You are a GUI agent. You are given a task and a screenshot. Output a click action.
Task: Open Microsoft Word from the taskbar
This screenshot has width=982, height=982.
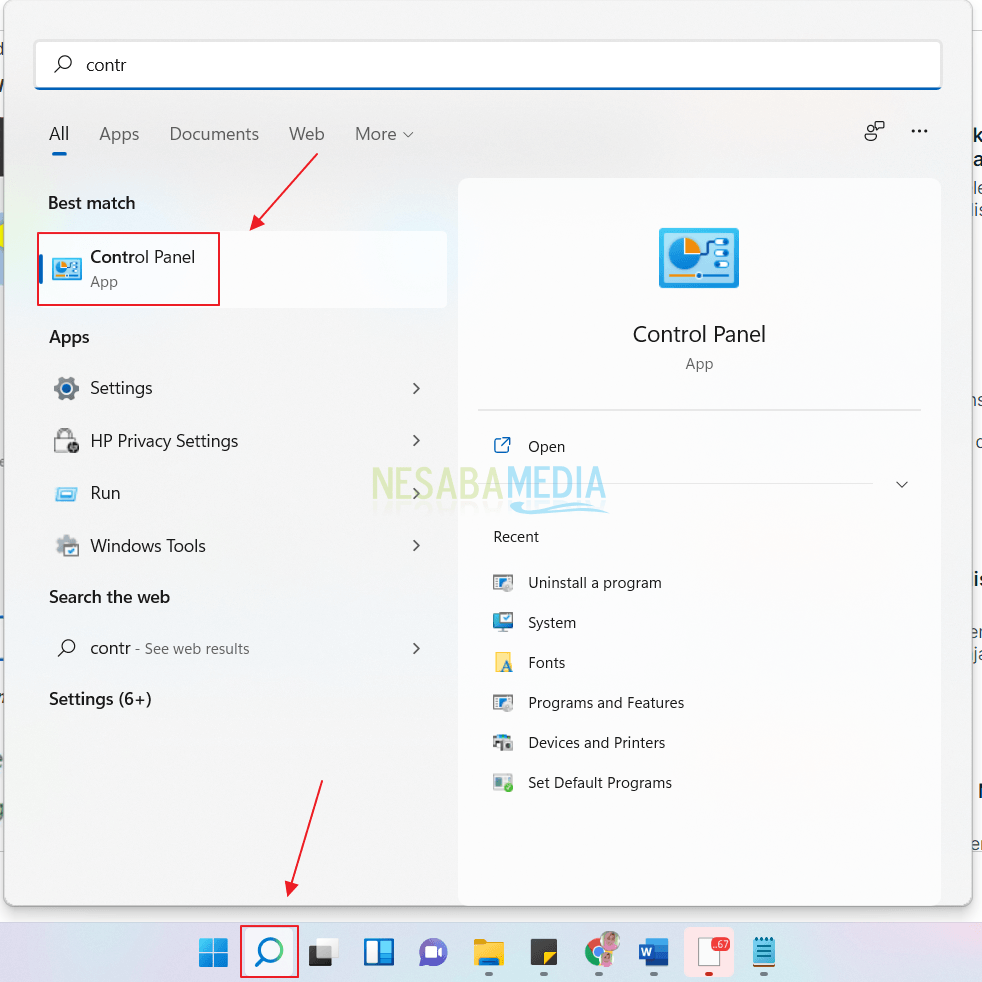(653, 953)
